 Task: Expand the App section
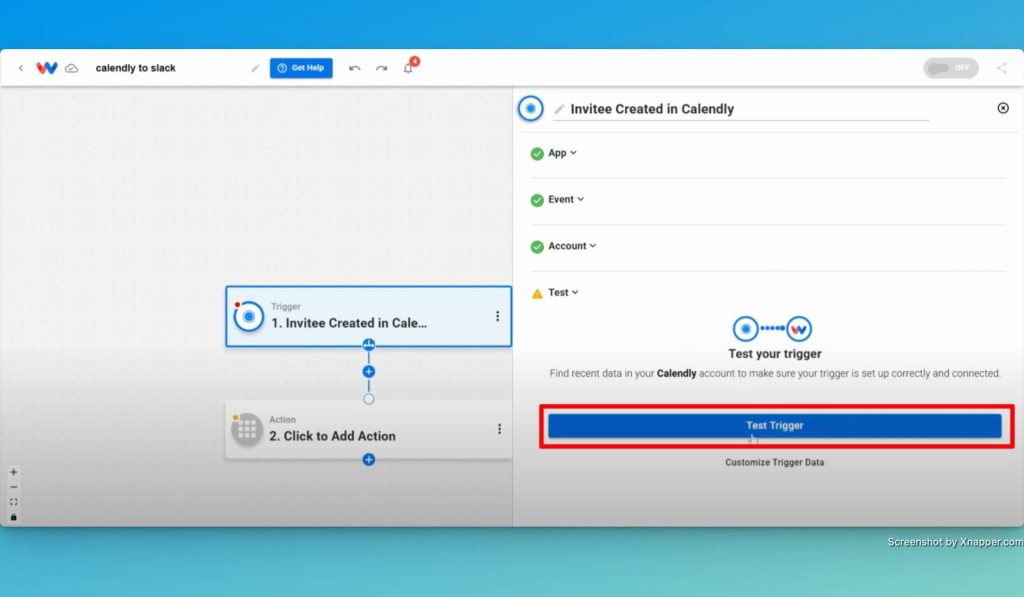click(562, 153)
